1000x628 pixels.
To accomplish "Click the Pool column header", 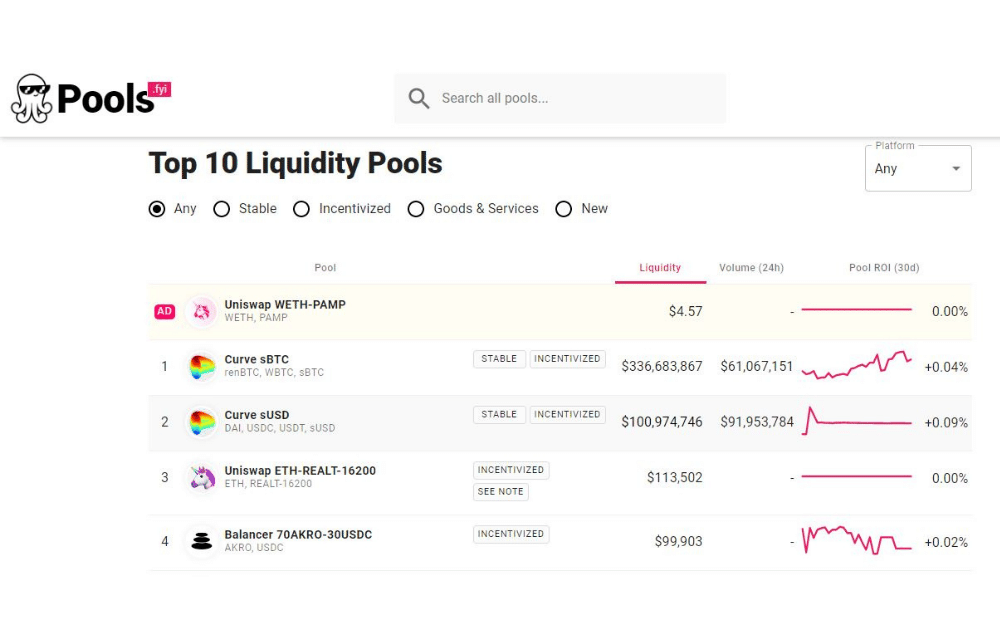I will tap(325, 268).
